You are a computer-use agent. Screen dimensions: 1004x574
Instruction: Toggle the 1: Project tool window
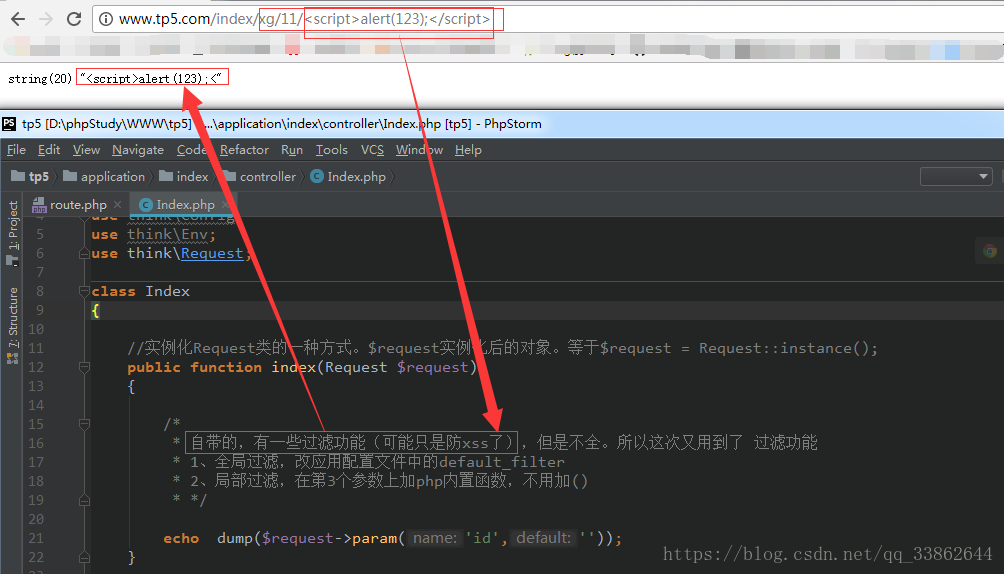pos(13,225)
